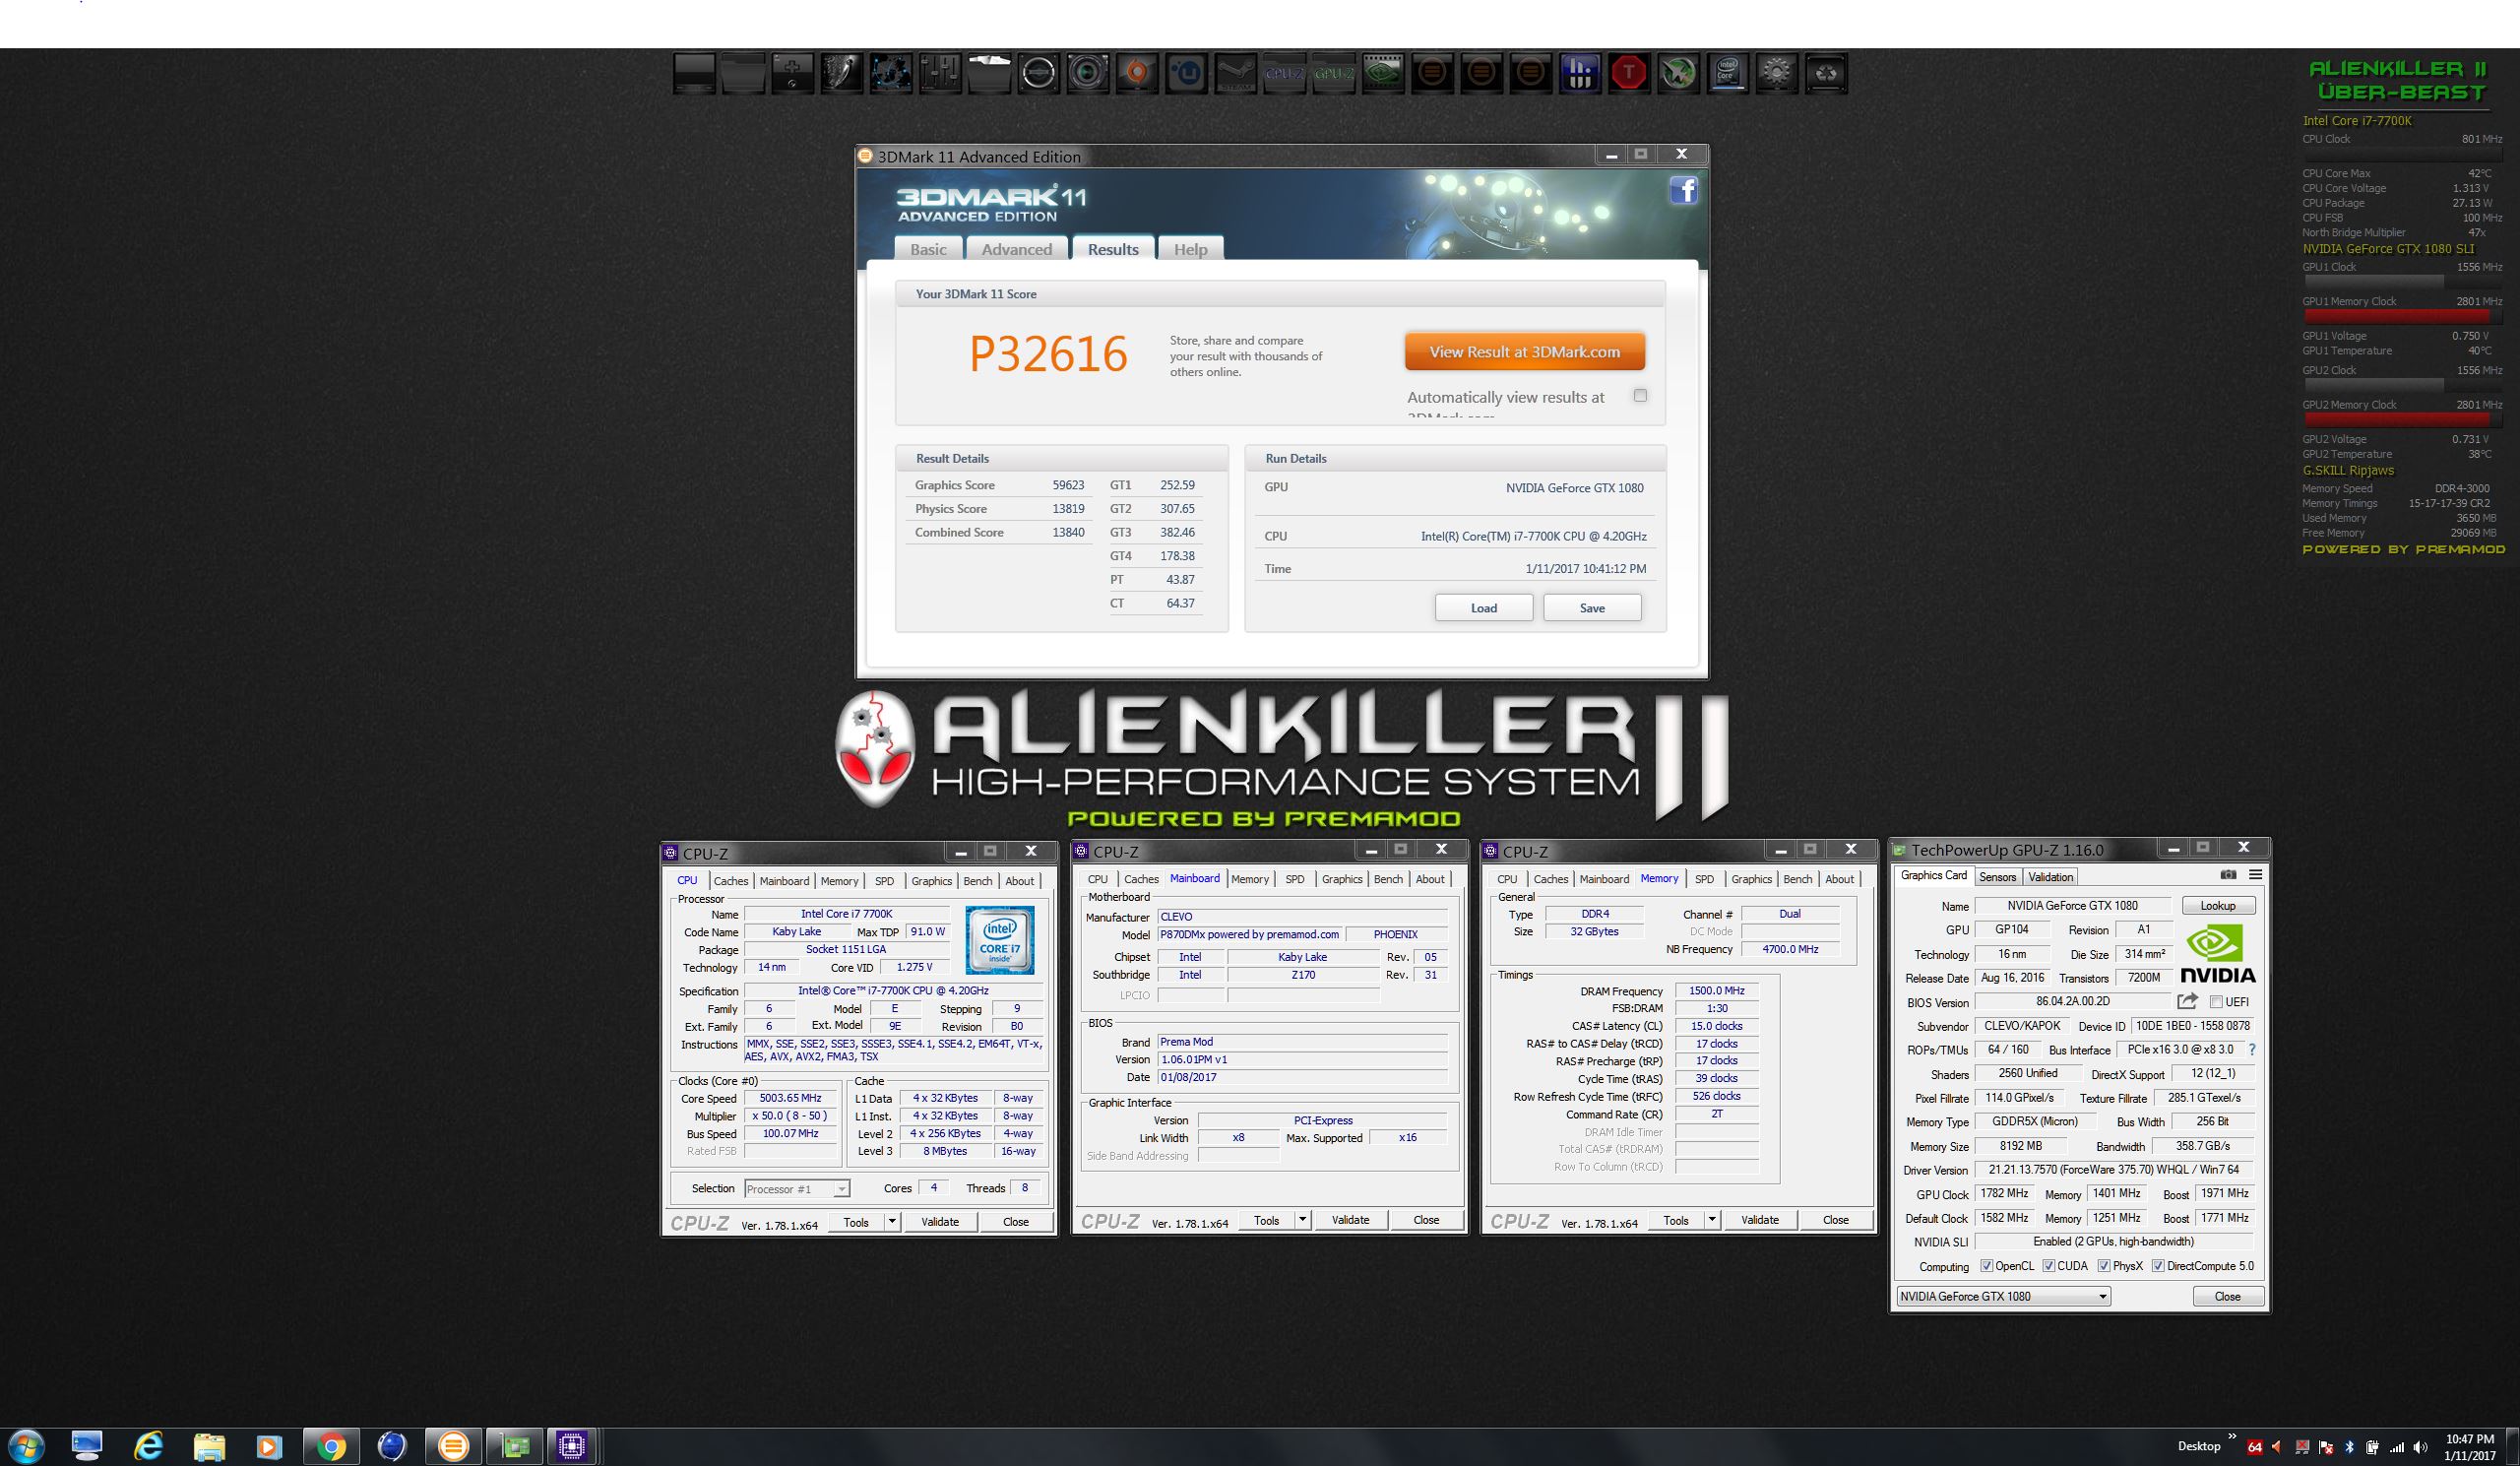2520x1466 pixels.
Task: Open Internet Explorer from the taskbar
Action: (148, 1446)
